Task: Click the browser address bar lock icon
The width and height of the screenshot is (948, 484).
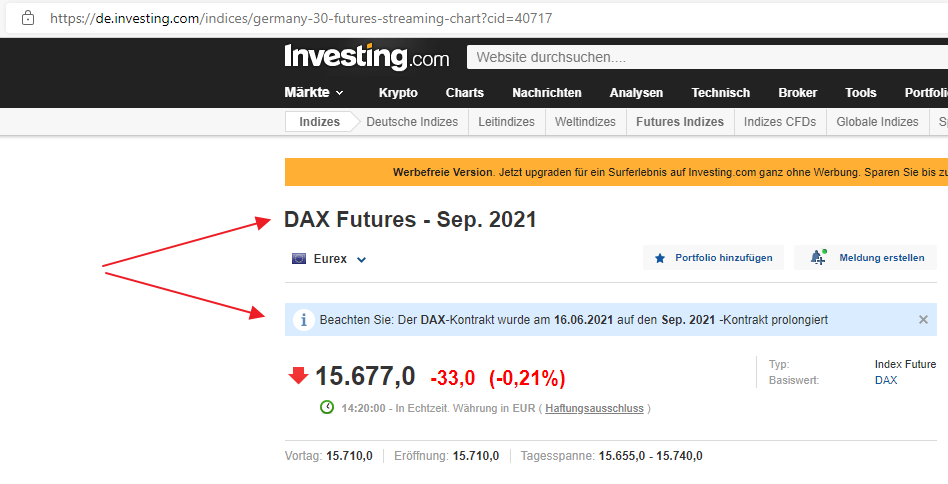Action: [27, 18]
